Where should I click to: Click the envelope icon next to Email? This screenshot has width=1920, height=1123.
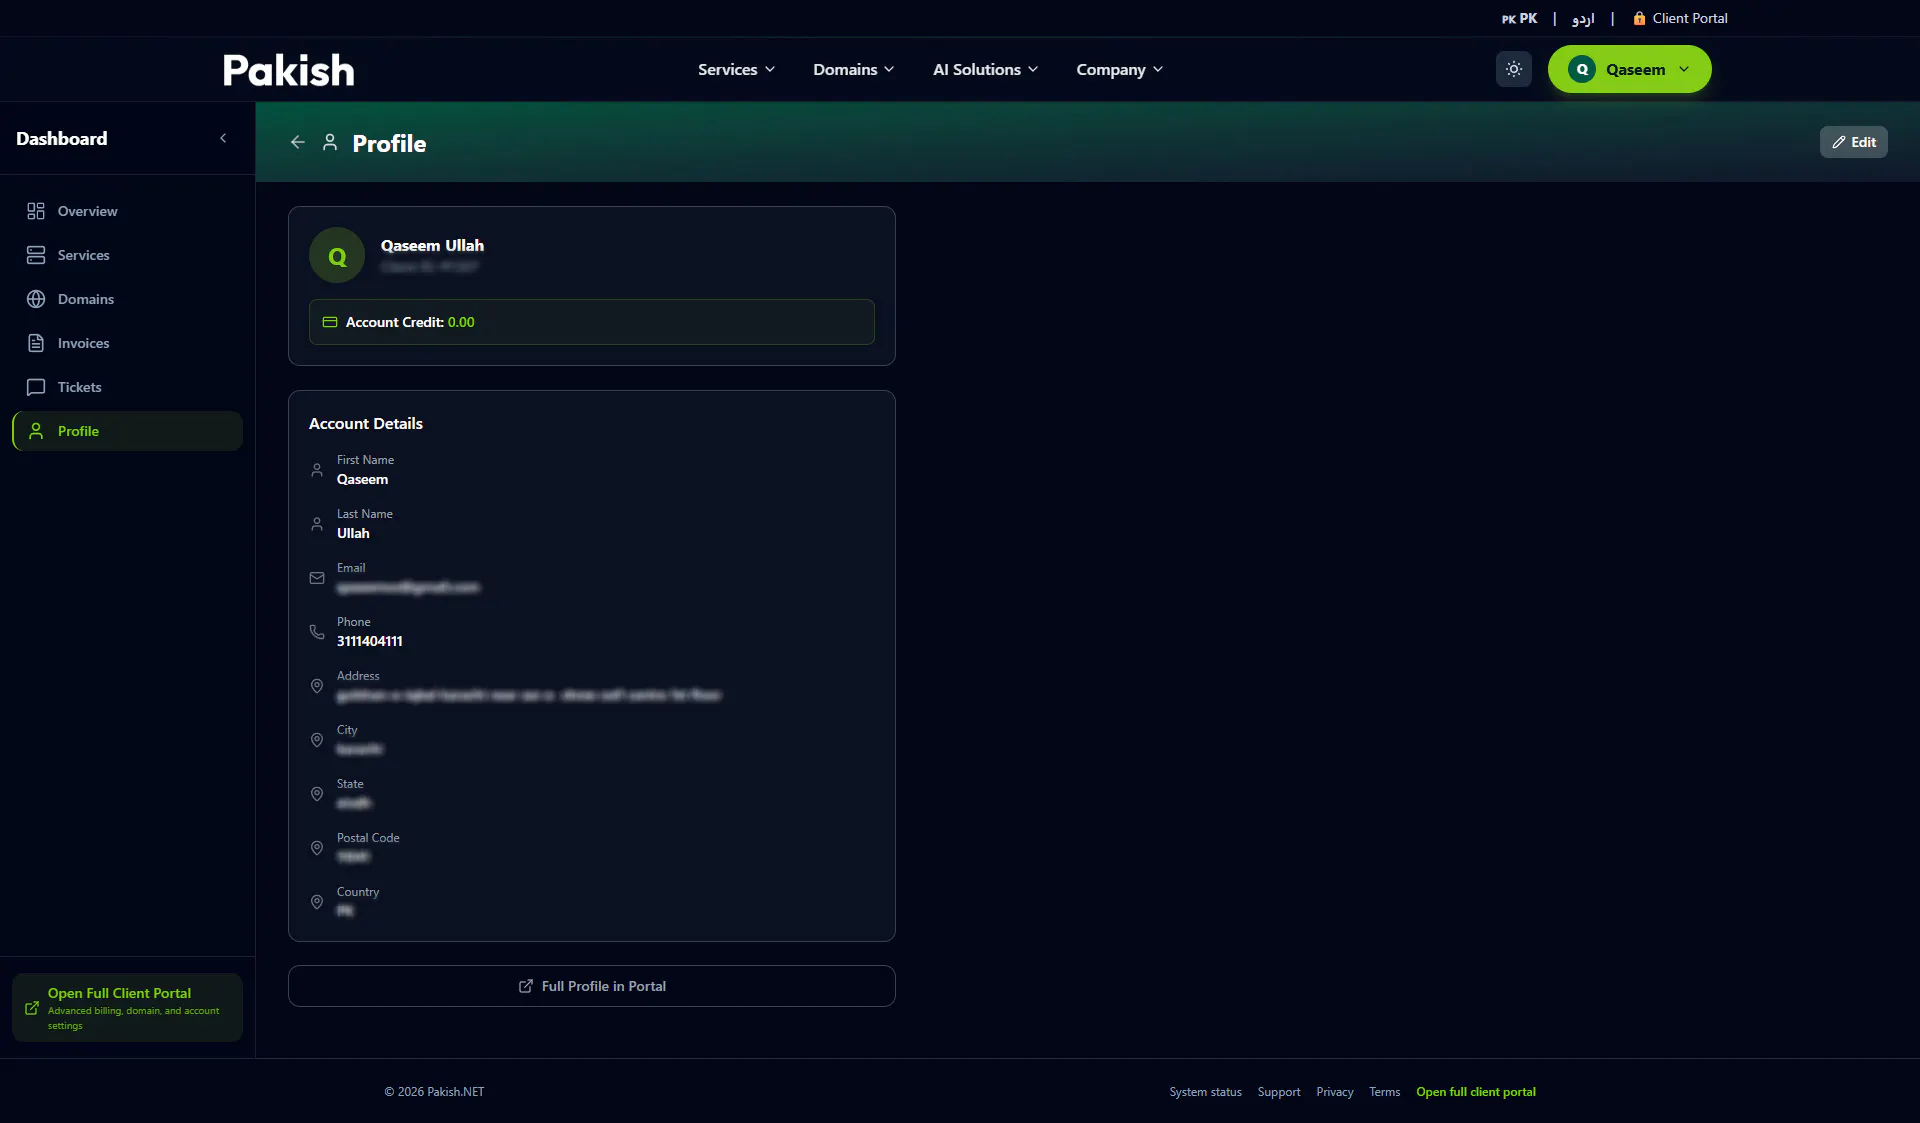click(x=316, y=578)
